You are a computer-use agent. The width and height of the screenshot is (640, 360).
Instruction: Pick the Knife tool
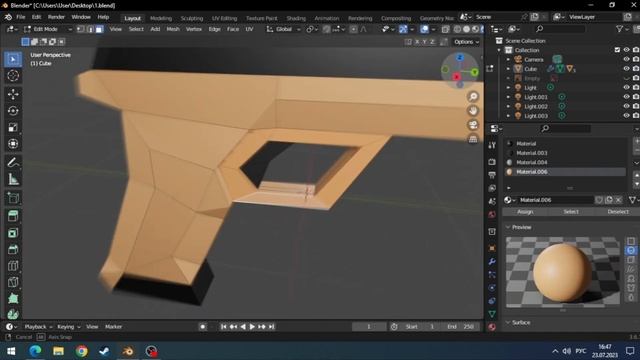coord(13,282)
